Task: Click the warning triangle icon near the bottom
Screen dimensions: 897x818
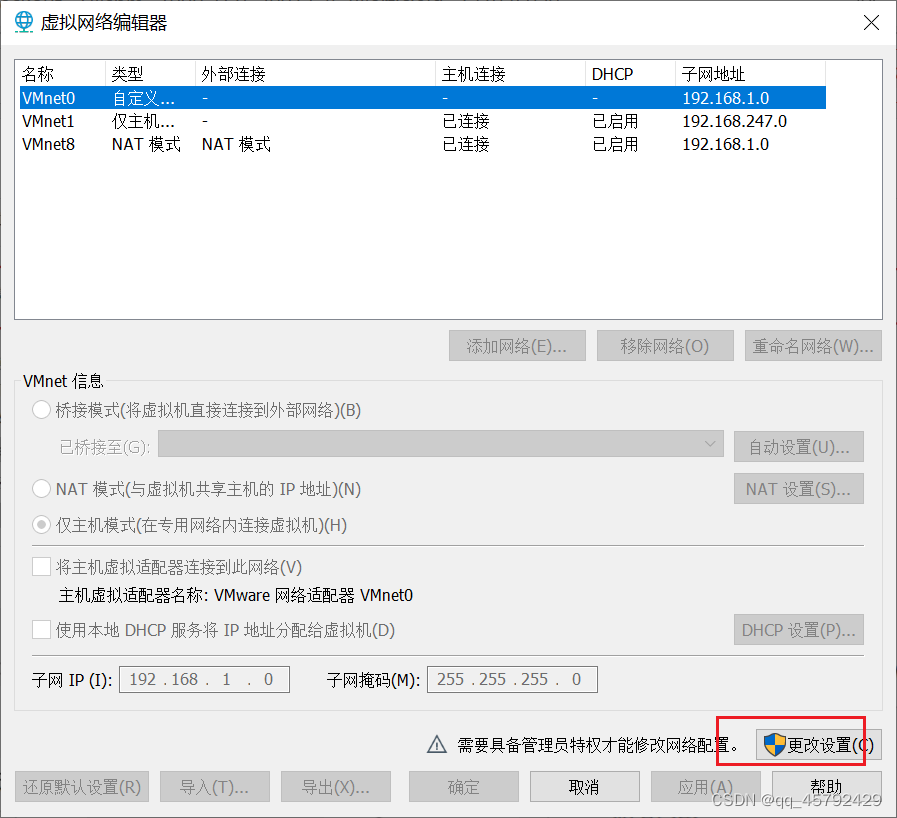Action: [x=437, y=744]
